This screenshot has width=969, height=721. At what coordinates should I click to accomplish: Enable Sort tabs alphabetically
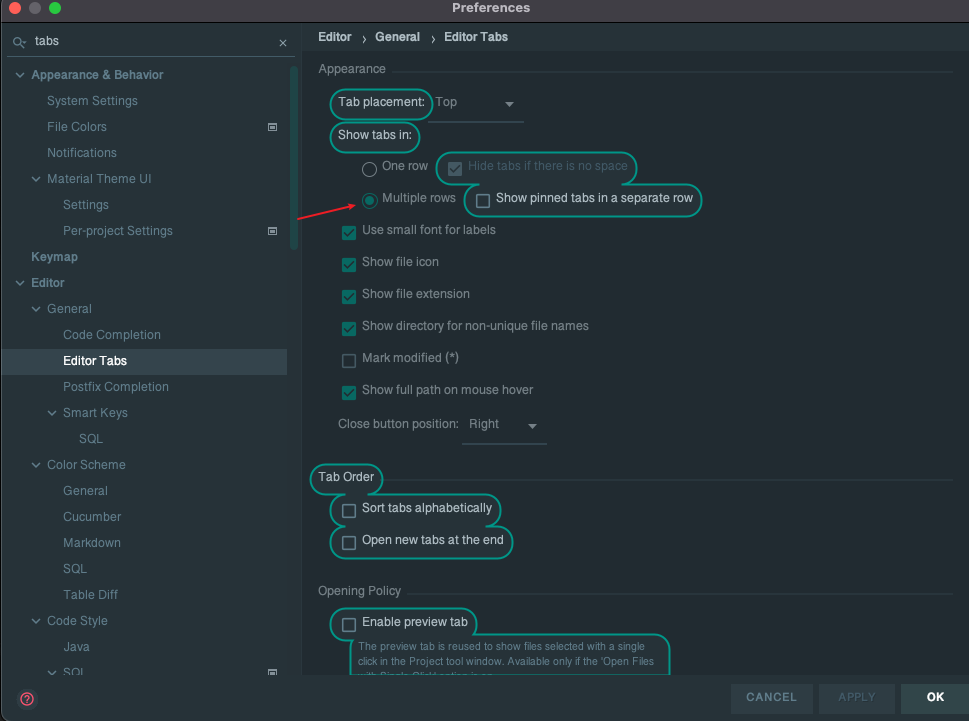(x=349, y=510)
